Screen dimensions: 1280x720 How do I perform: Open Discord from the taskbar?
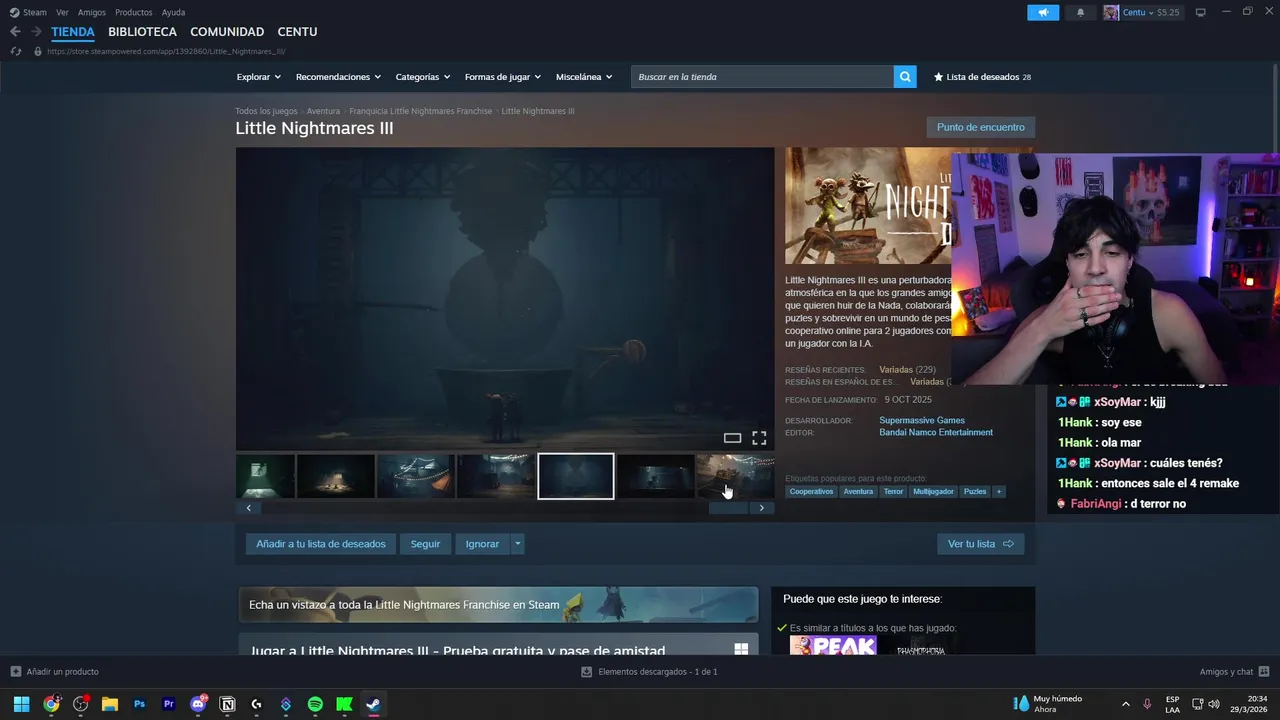[198, 704]
